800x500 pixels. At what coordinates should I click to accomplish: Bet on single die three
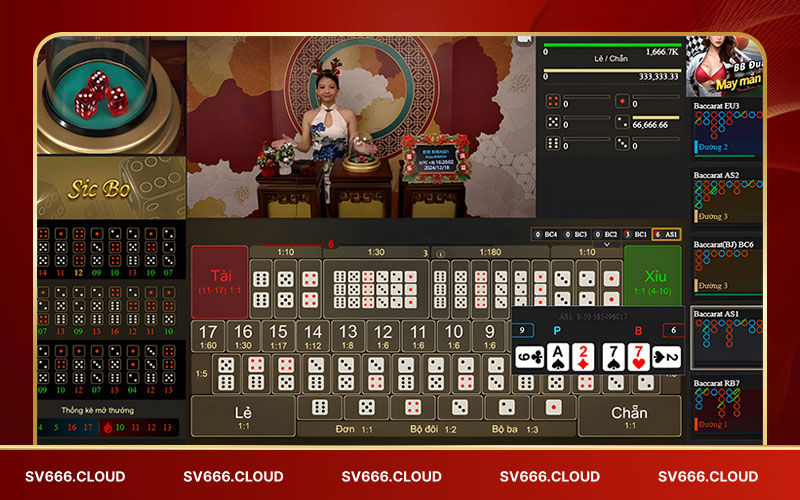(460, 408)
